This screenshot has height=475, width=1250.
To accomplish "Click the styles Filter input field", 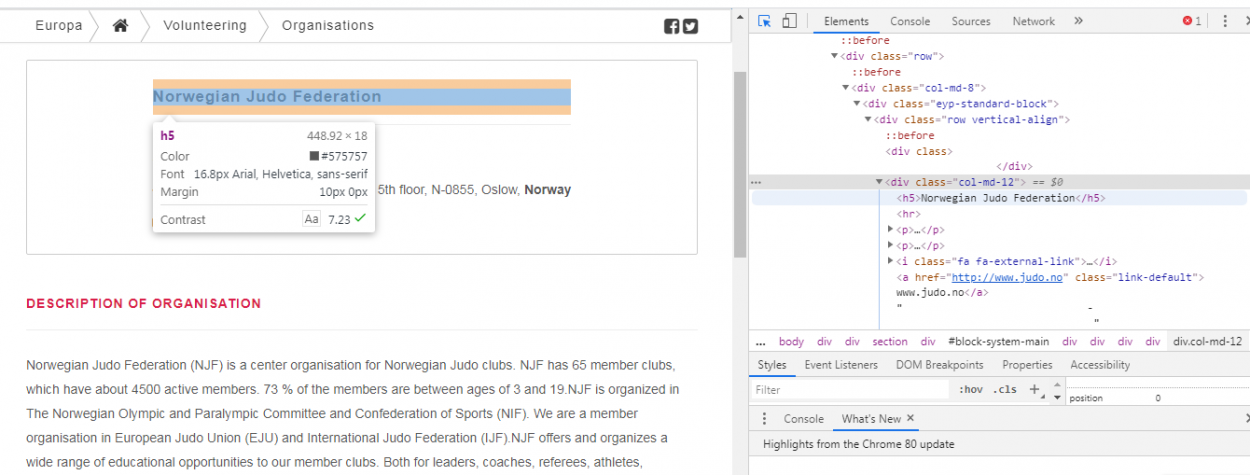I will [x=850, y=390].
